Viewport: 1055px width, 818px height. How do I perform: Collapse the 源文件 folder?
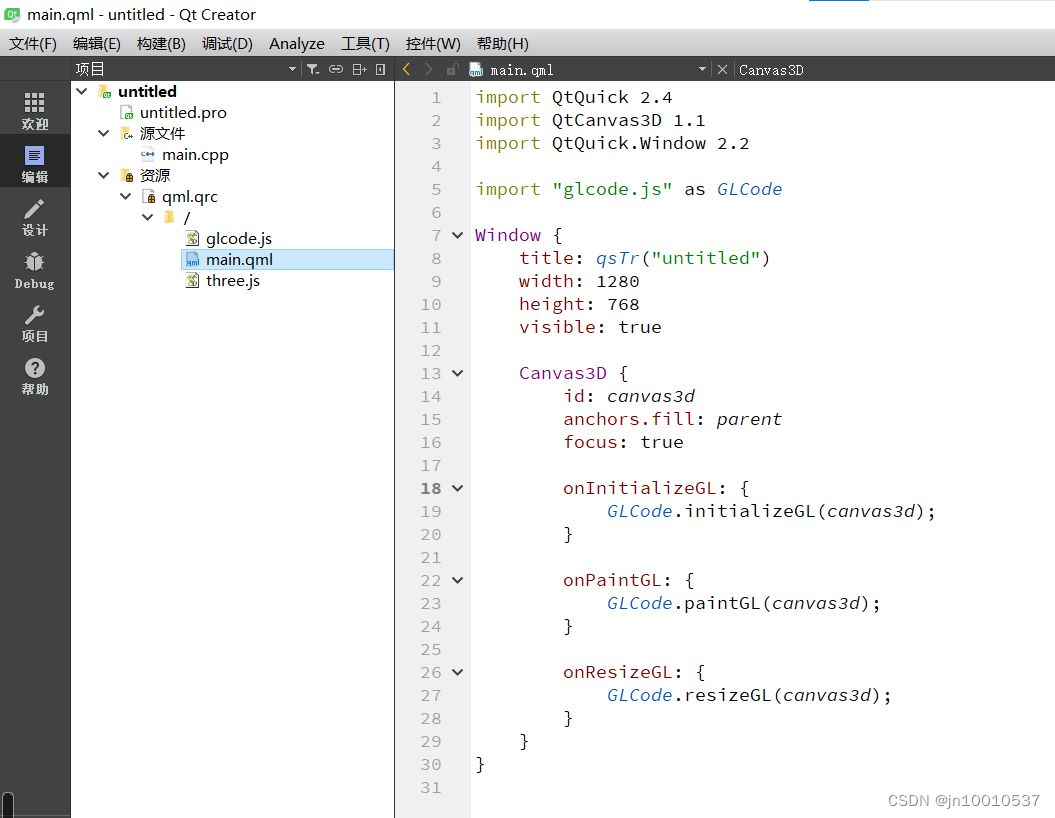104,133
